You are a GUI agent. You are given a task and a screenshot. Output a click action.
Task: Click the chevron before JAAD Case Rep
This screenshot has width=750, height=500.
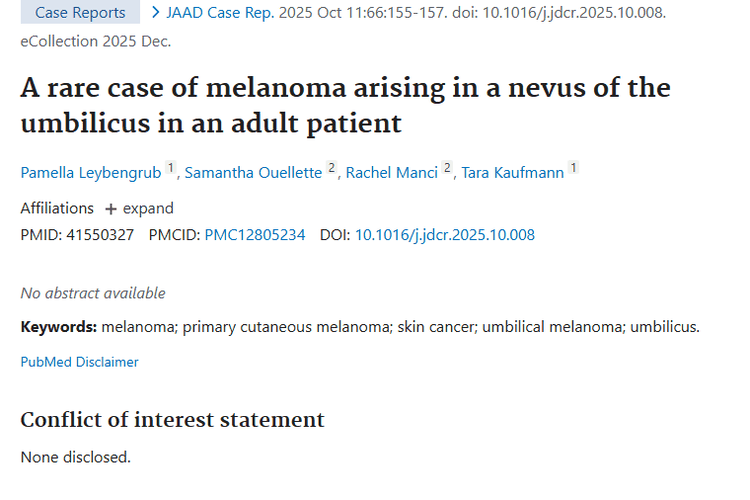click(156, 13)
